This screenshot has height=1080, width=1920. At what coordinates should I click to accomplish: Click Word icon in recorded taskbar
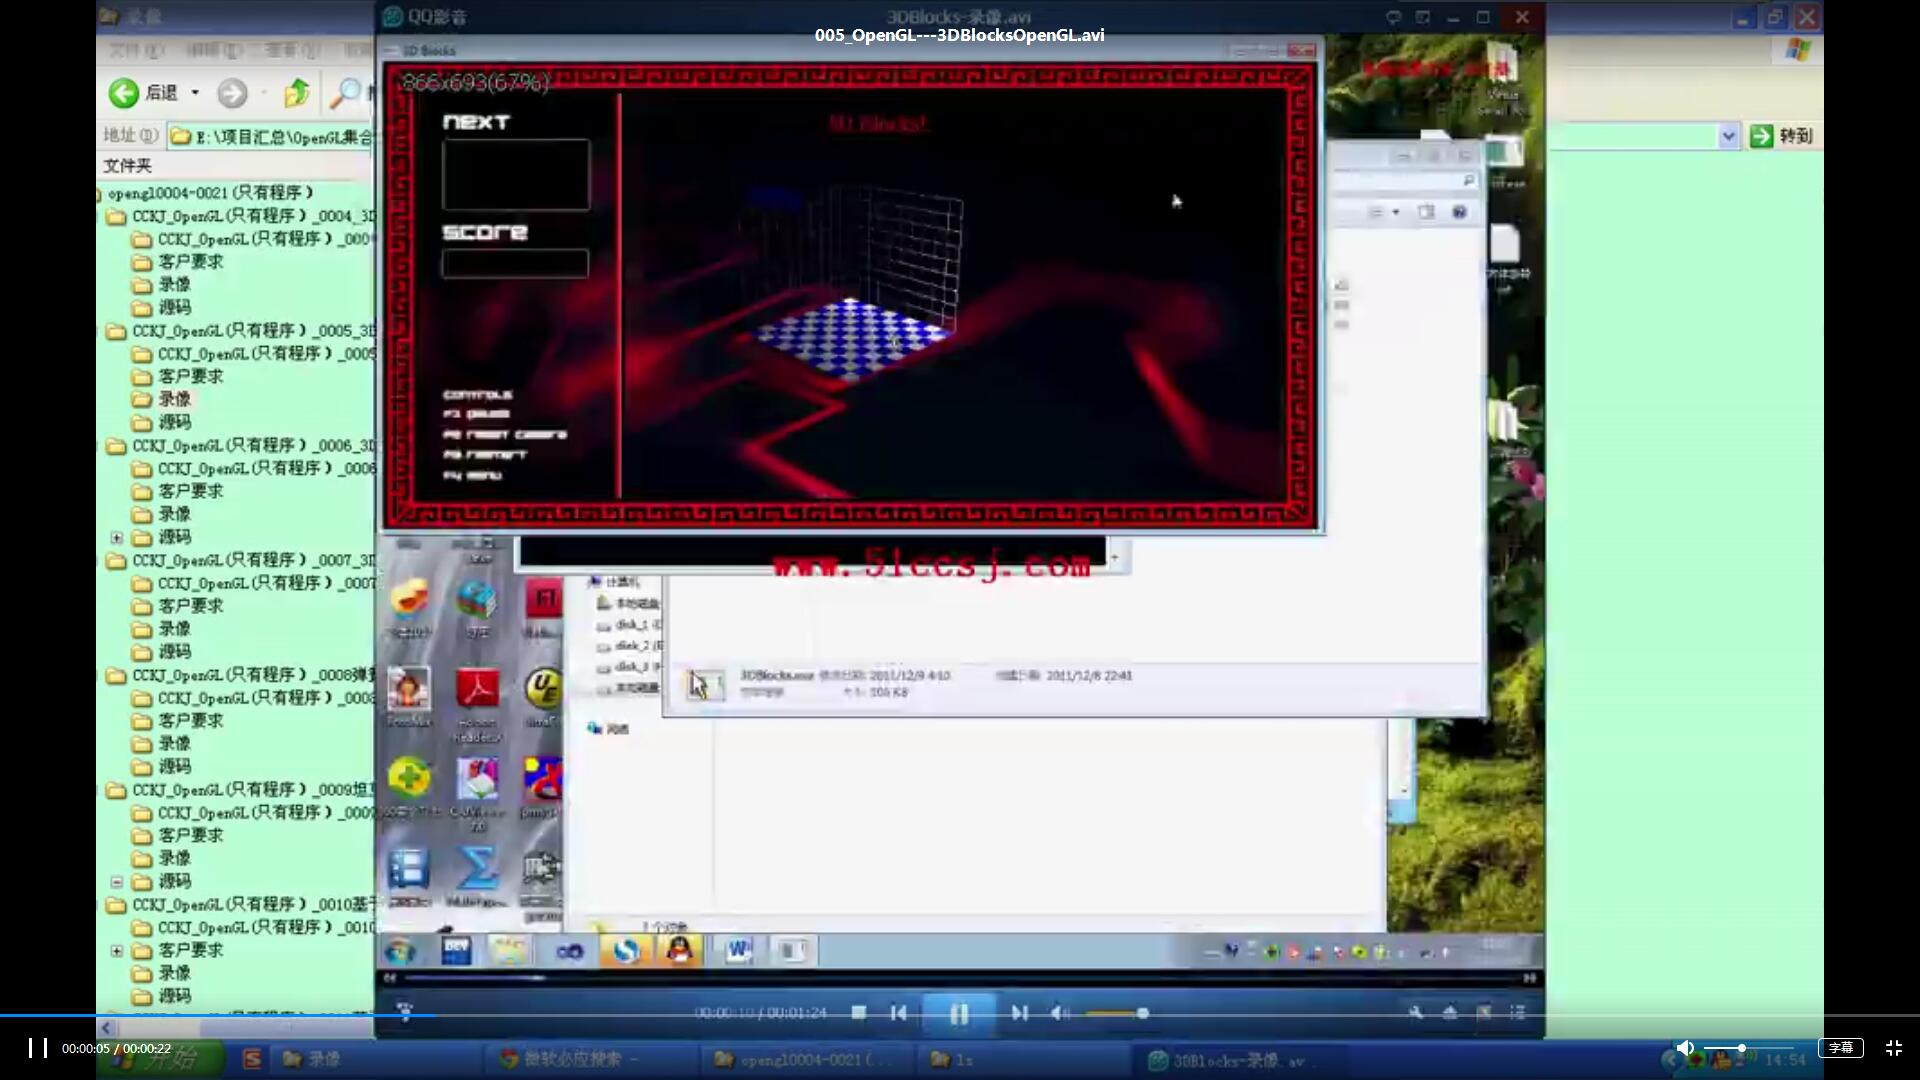tap(739, 950)
